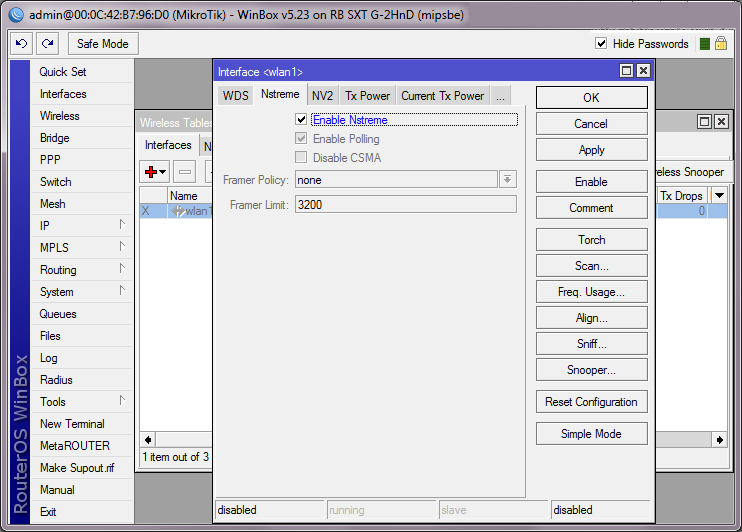
Task: Open the add interface dropdown arrow
Action: tap(163, 172)
